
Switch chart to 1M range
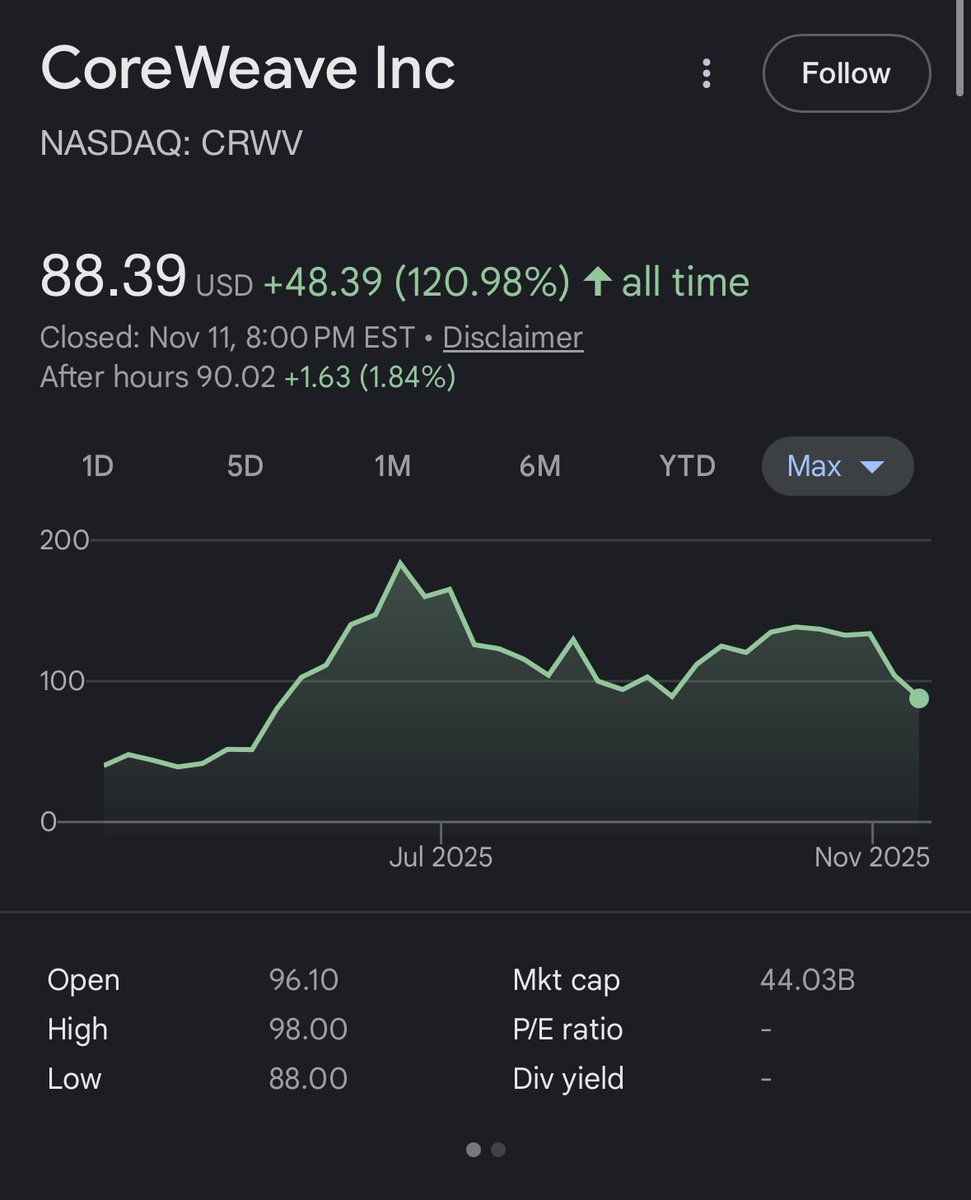click(x=392, y=466)
